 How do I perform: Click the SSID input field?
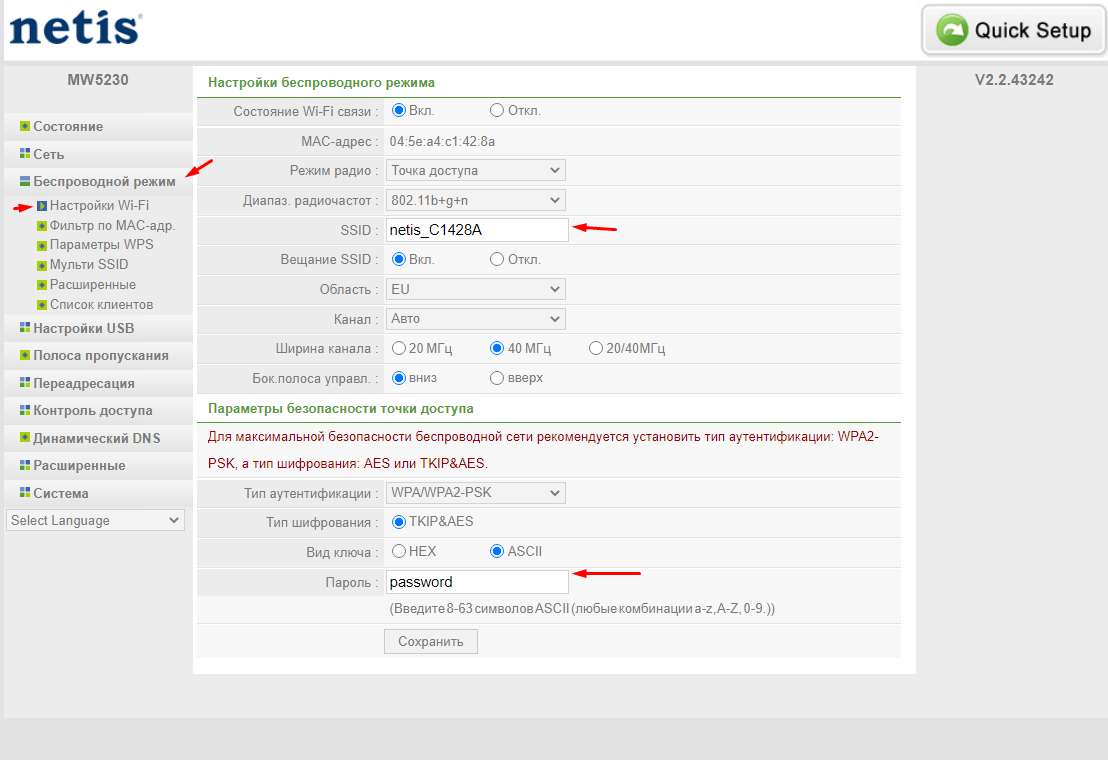click(477, 230)
